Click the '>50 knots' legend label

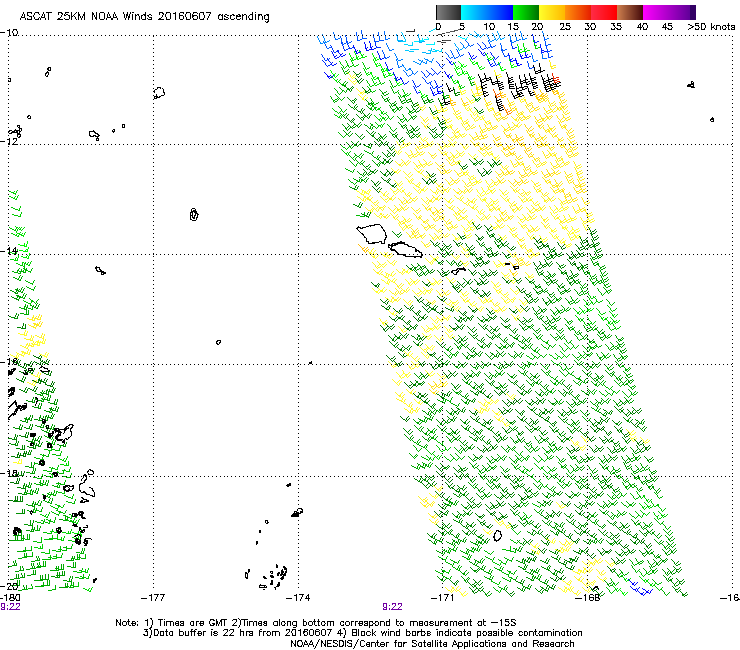click(x=711, y=27)
